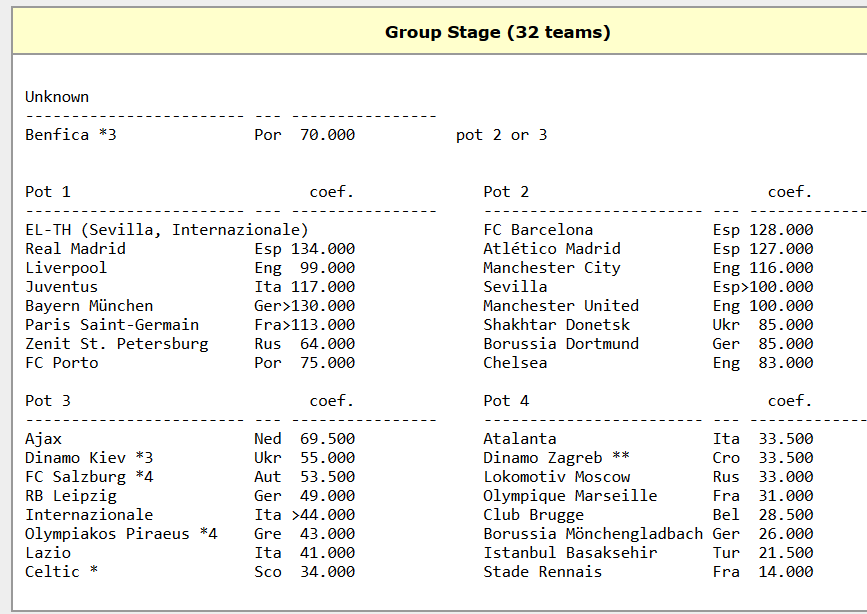This screenshot has height=614, width=867.
Task: Select the 'Unknown' section label
Action: click(57, 97)
